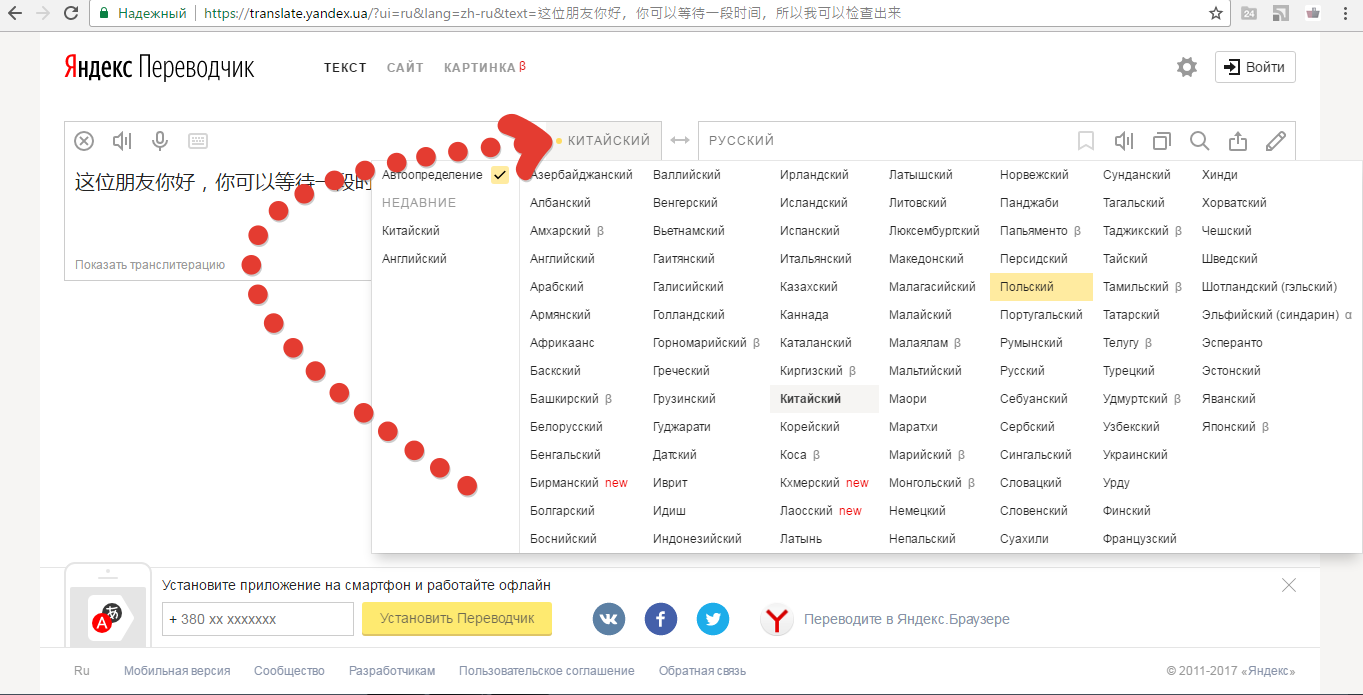Select Иврит in the language list

[x=670, y=483]
